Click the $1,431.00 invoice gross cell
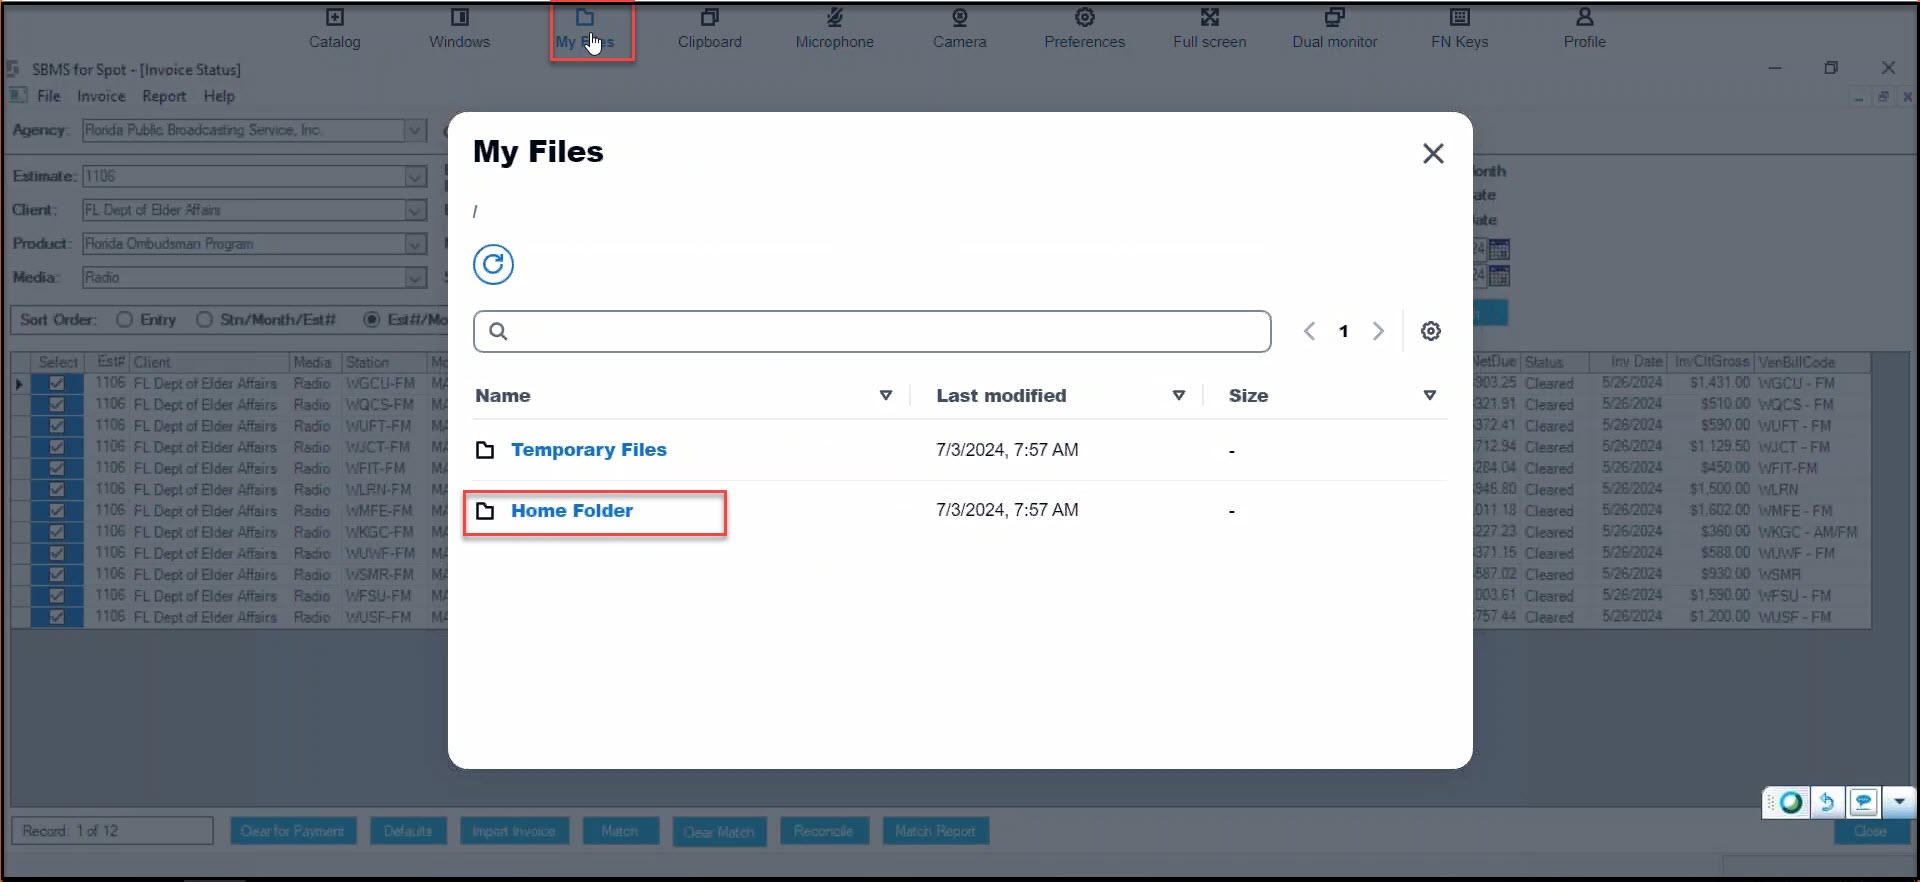Viewport: 1920px width, 882px height. click(x=1713, y=384)
